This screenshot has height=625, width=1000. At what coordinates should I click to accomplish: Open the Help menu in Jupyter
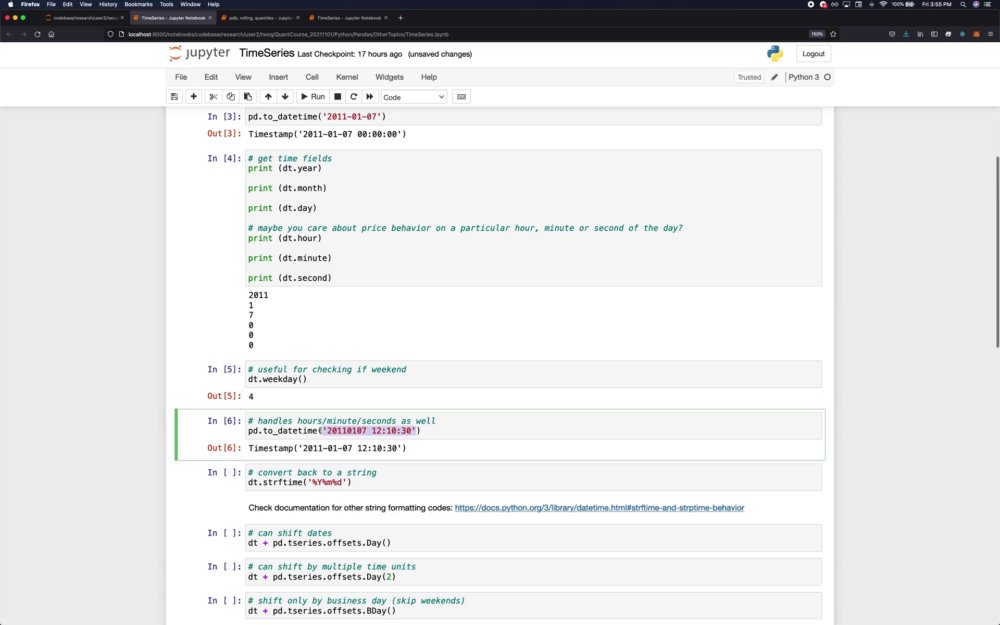click(x=429, y=77)
